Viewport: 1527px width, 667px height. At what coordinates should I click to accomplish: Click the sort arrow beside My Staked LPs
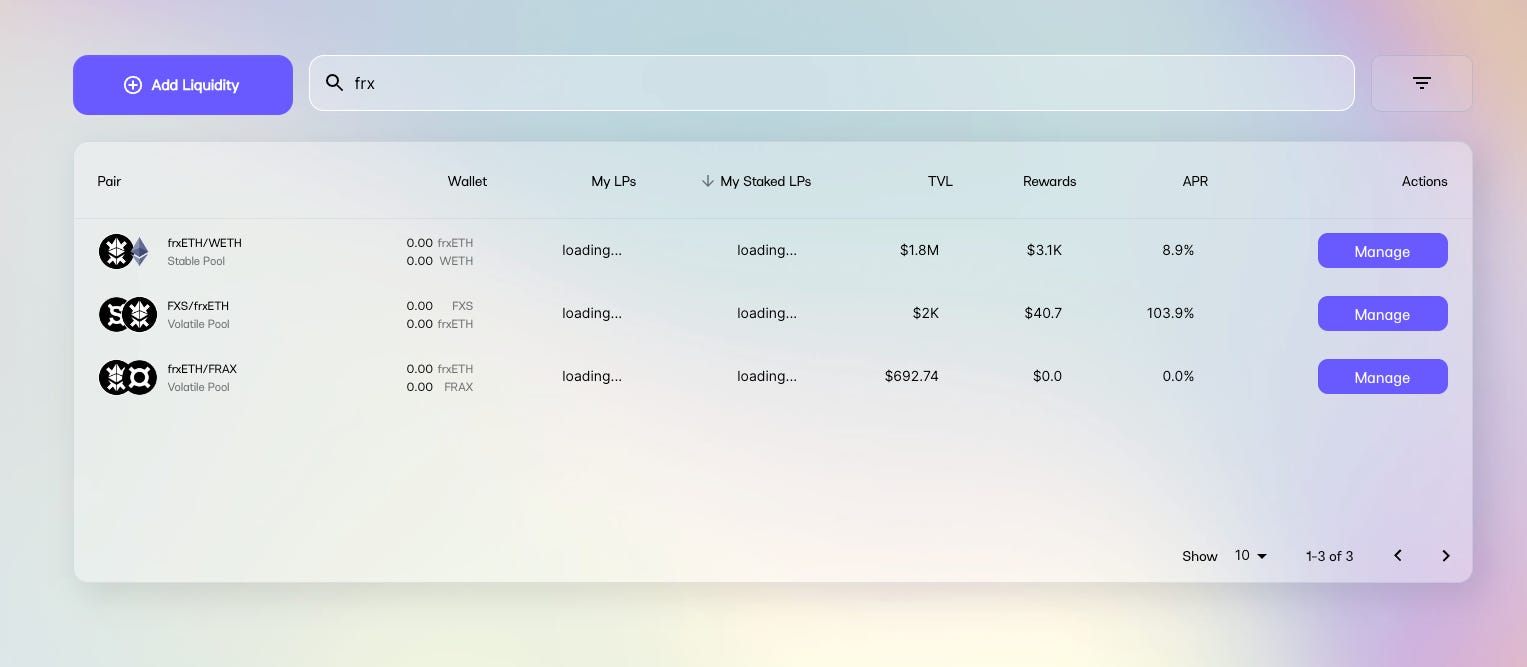(x=707, y=181)
